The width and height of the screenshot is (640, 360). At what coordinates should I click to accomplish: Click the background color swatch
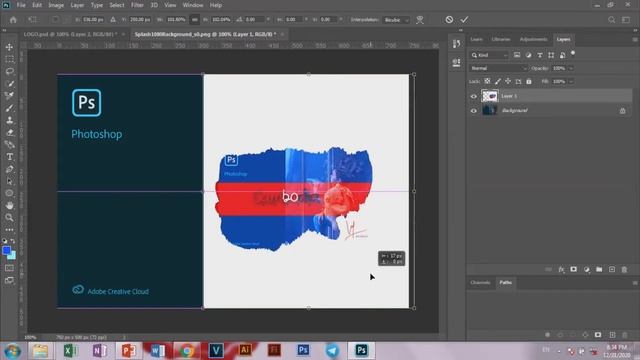point(13,256)
